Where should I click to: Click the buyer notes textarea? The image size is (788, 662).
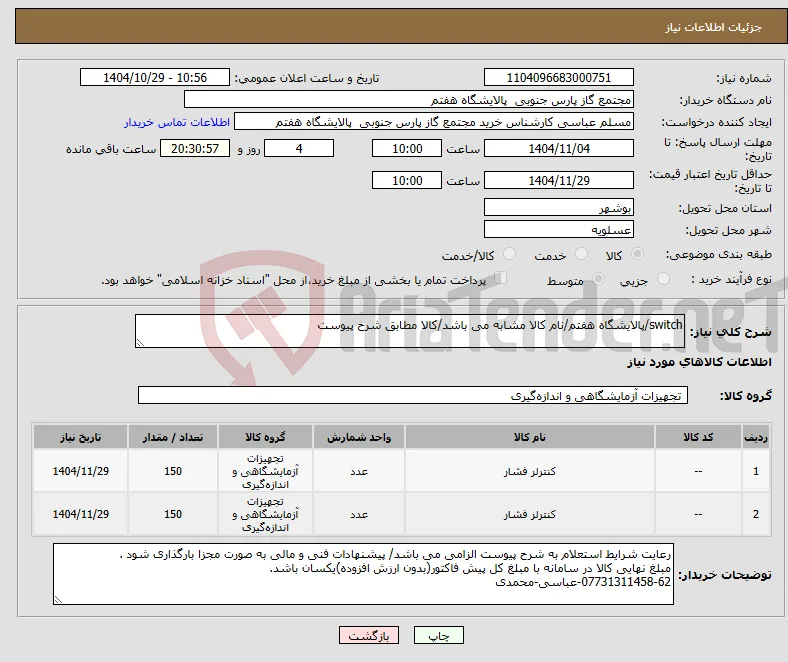[x=363, y=574]
